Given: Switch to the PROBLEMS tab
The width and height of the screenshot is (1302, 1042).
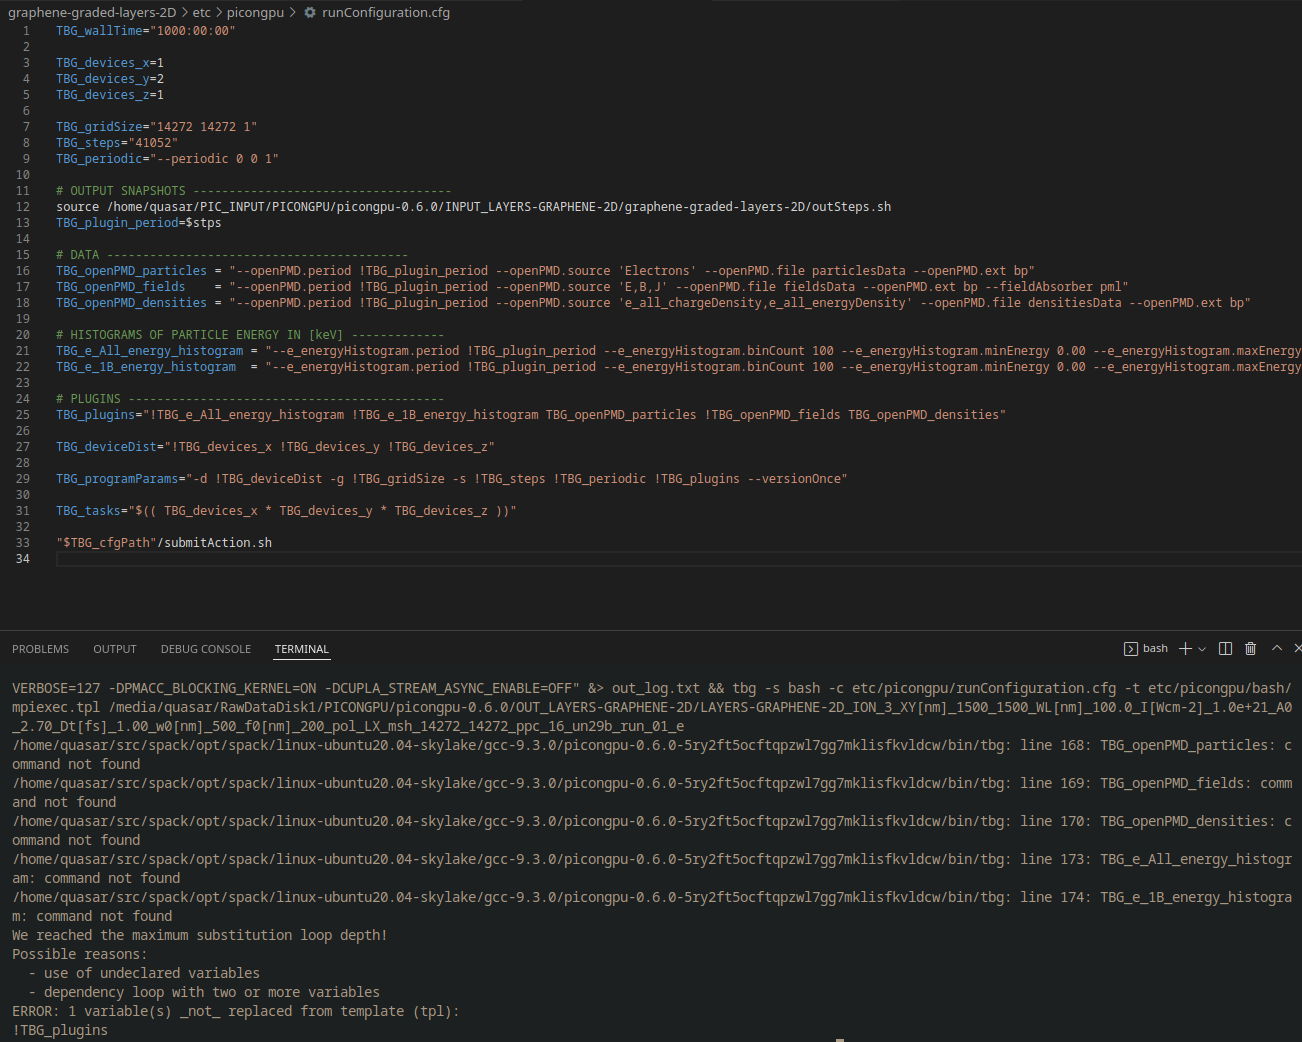Looking at the screenshot, I should coord(40,649).
